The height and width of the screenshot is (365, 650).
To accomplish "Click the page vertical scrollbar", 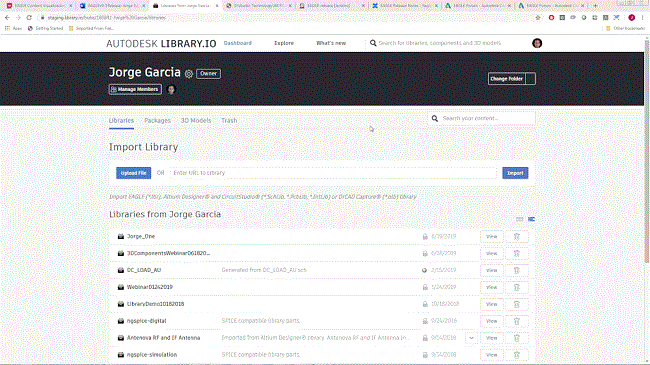I will (x=647, y=149).
